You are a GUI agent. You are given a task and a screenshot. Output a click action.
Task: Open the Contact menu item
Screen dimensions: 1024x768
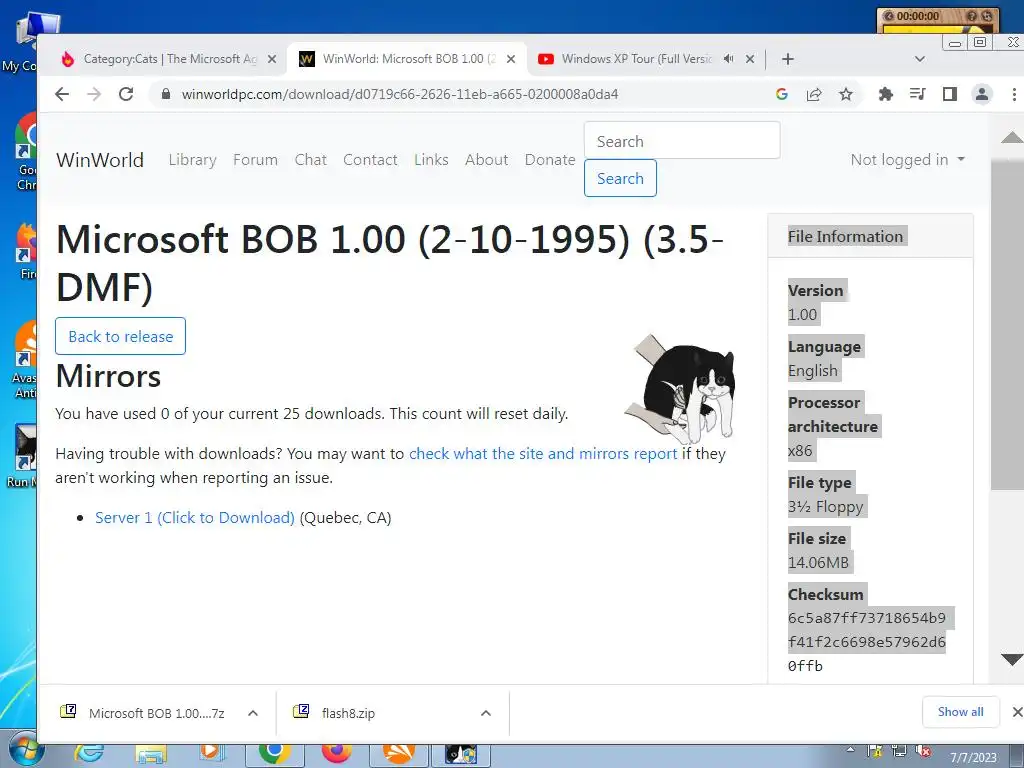(370, 159)
